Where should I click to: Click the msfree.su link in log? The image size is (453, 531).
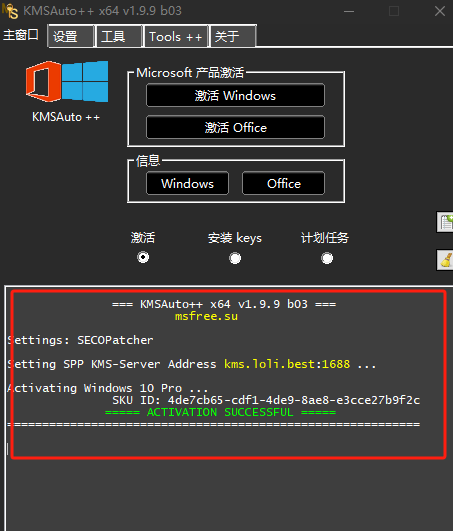pos(206,316)
